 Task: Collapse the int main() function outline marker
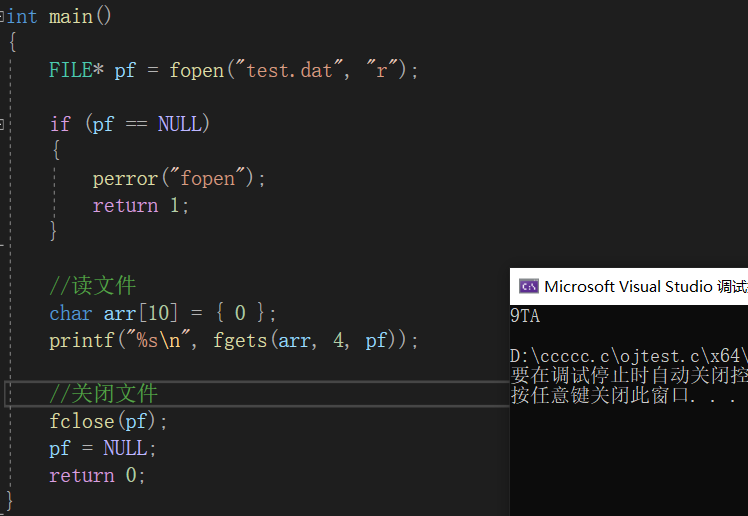tap(2, 17)
